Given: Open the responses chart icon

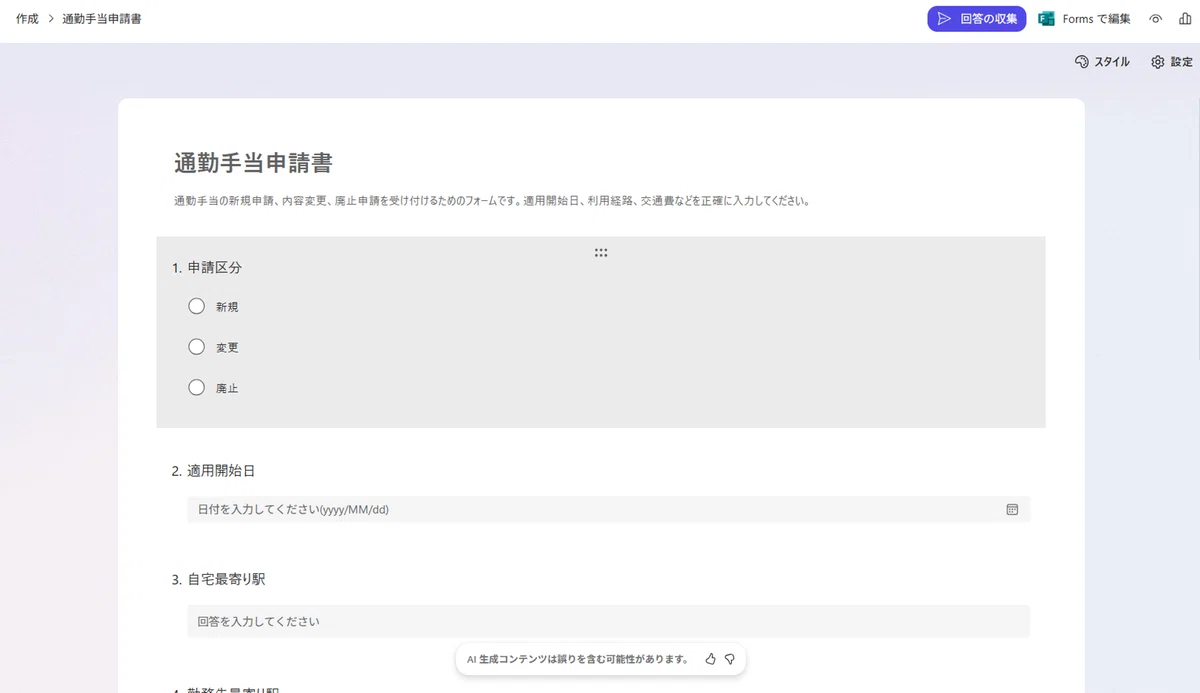Looking at the screenshot, I should pos(1185,19).
